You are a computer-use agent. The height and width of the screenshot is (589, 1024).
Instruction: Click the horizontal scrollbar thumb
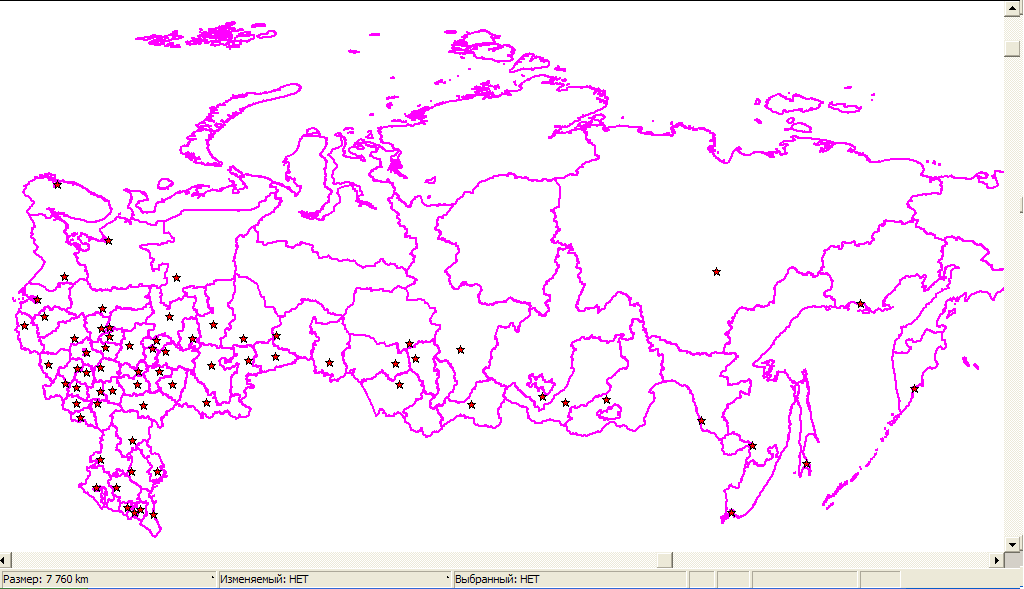point(665,560)
